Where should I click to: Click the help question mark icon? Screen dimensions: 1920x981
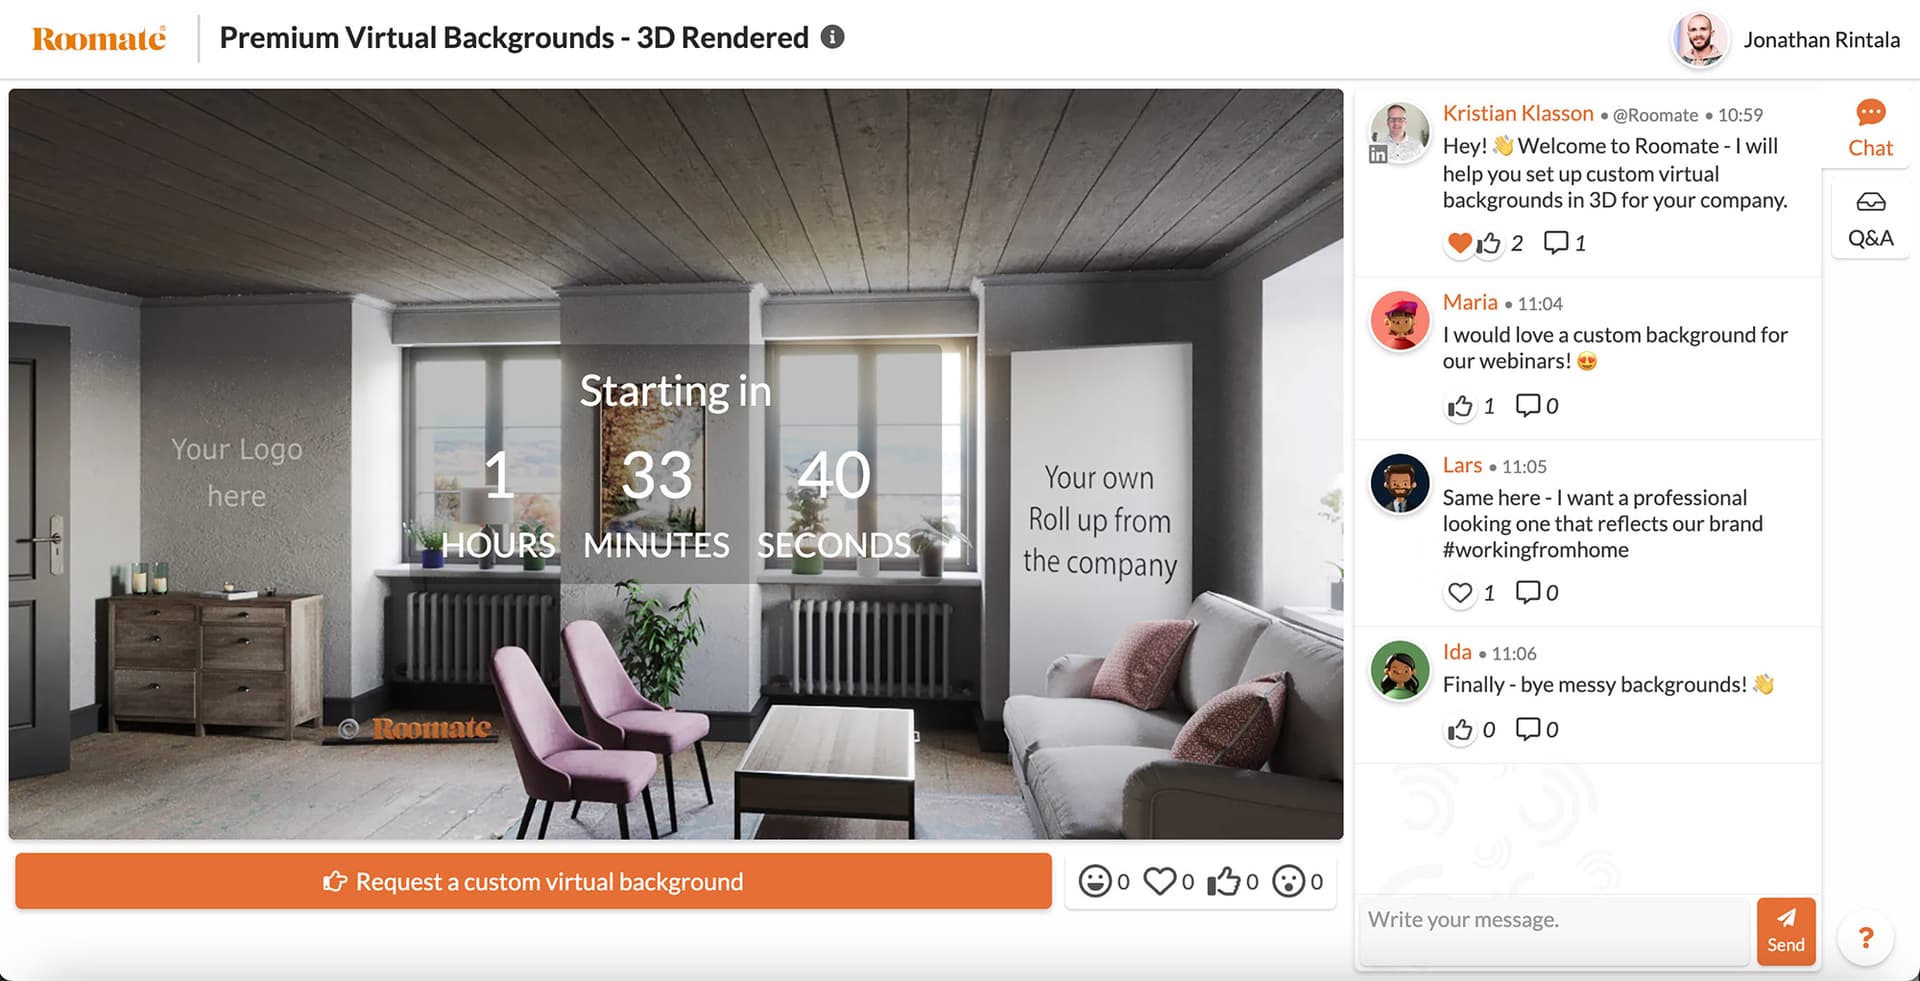tap(1865, 938)
